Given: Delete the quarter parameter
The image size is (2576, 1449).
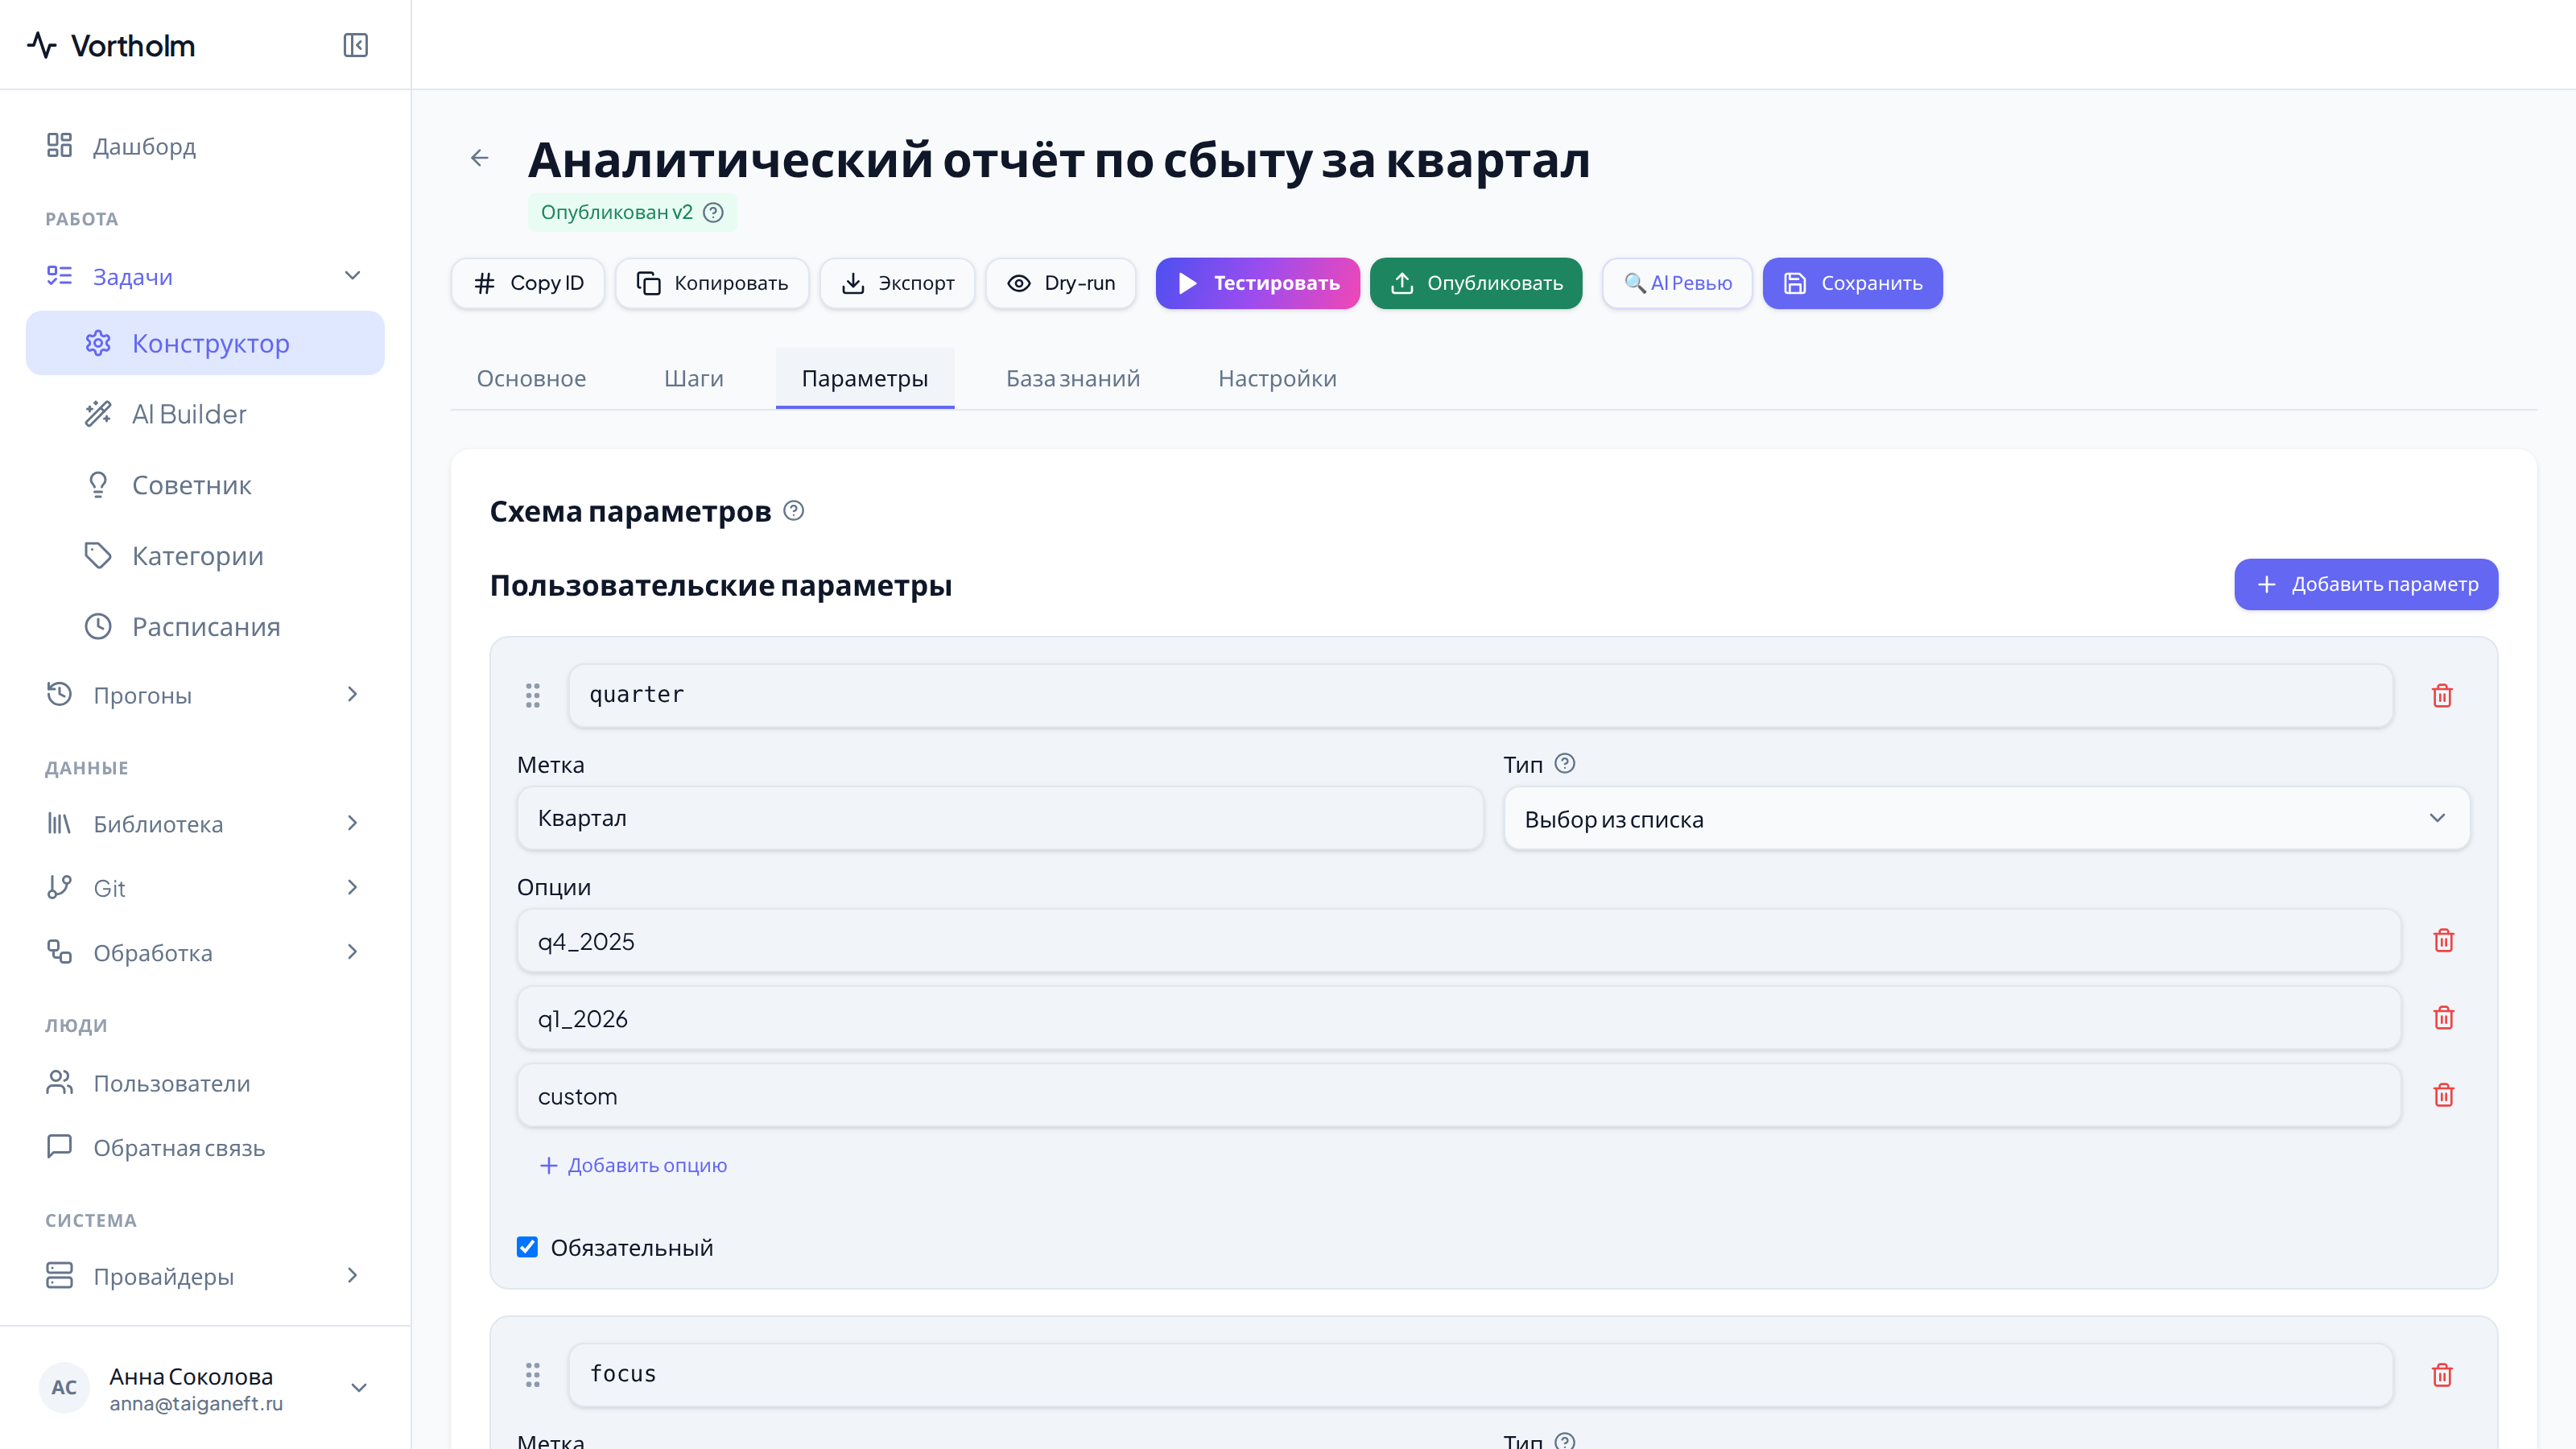Looking at the screenshot, I should (x=2442, y=695).
